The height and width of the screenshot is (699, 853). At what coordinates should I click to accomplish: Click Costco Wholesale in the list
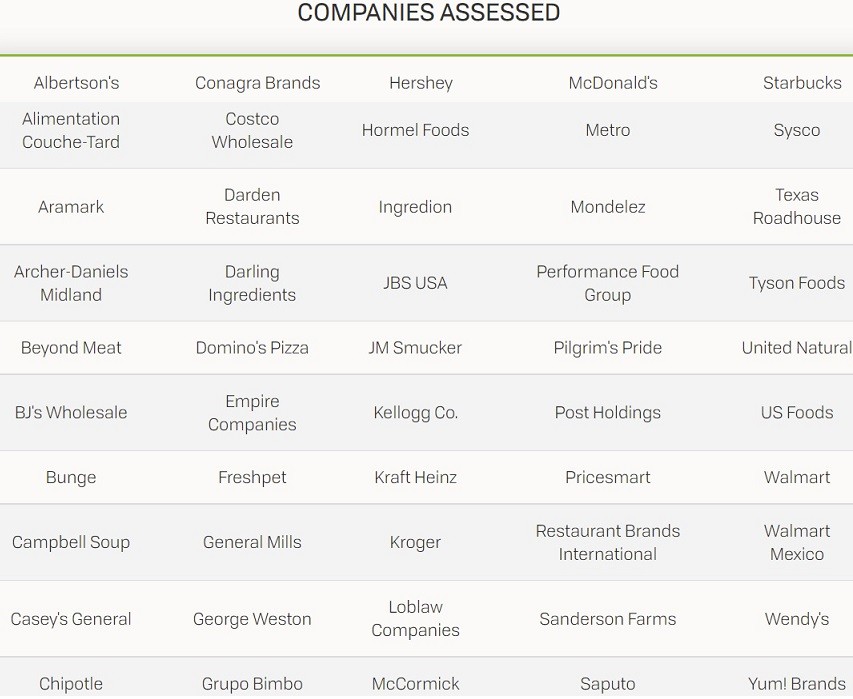(x=252, y=130)
